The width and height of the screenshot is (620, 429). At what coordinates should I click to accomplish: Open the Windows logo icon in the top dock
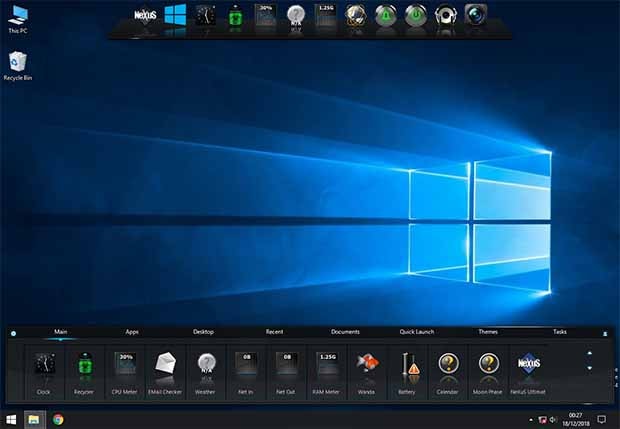[x=175, y=15]
